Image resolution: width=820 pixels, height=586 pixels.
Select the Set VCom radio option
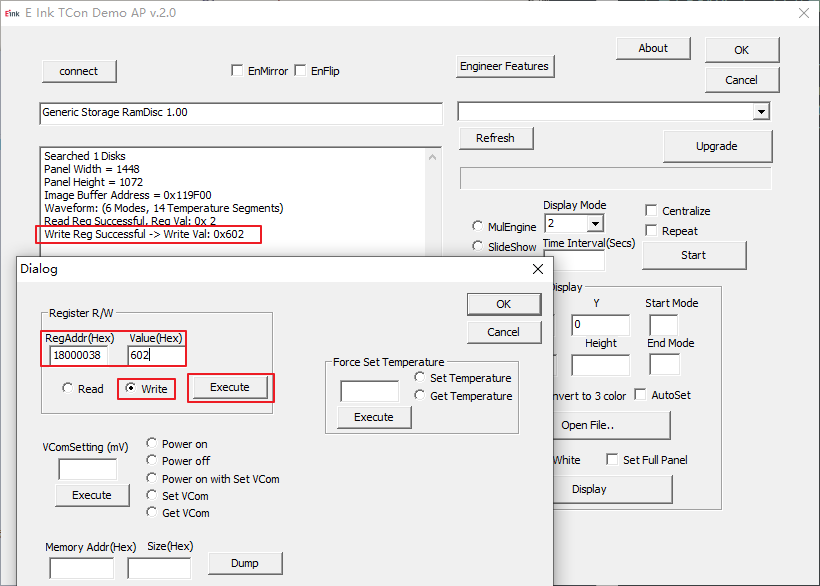(151, 495)
